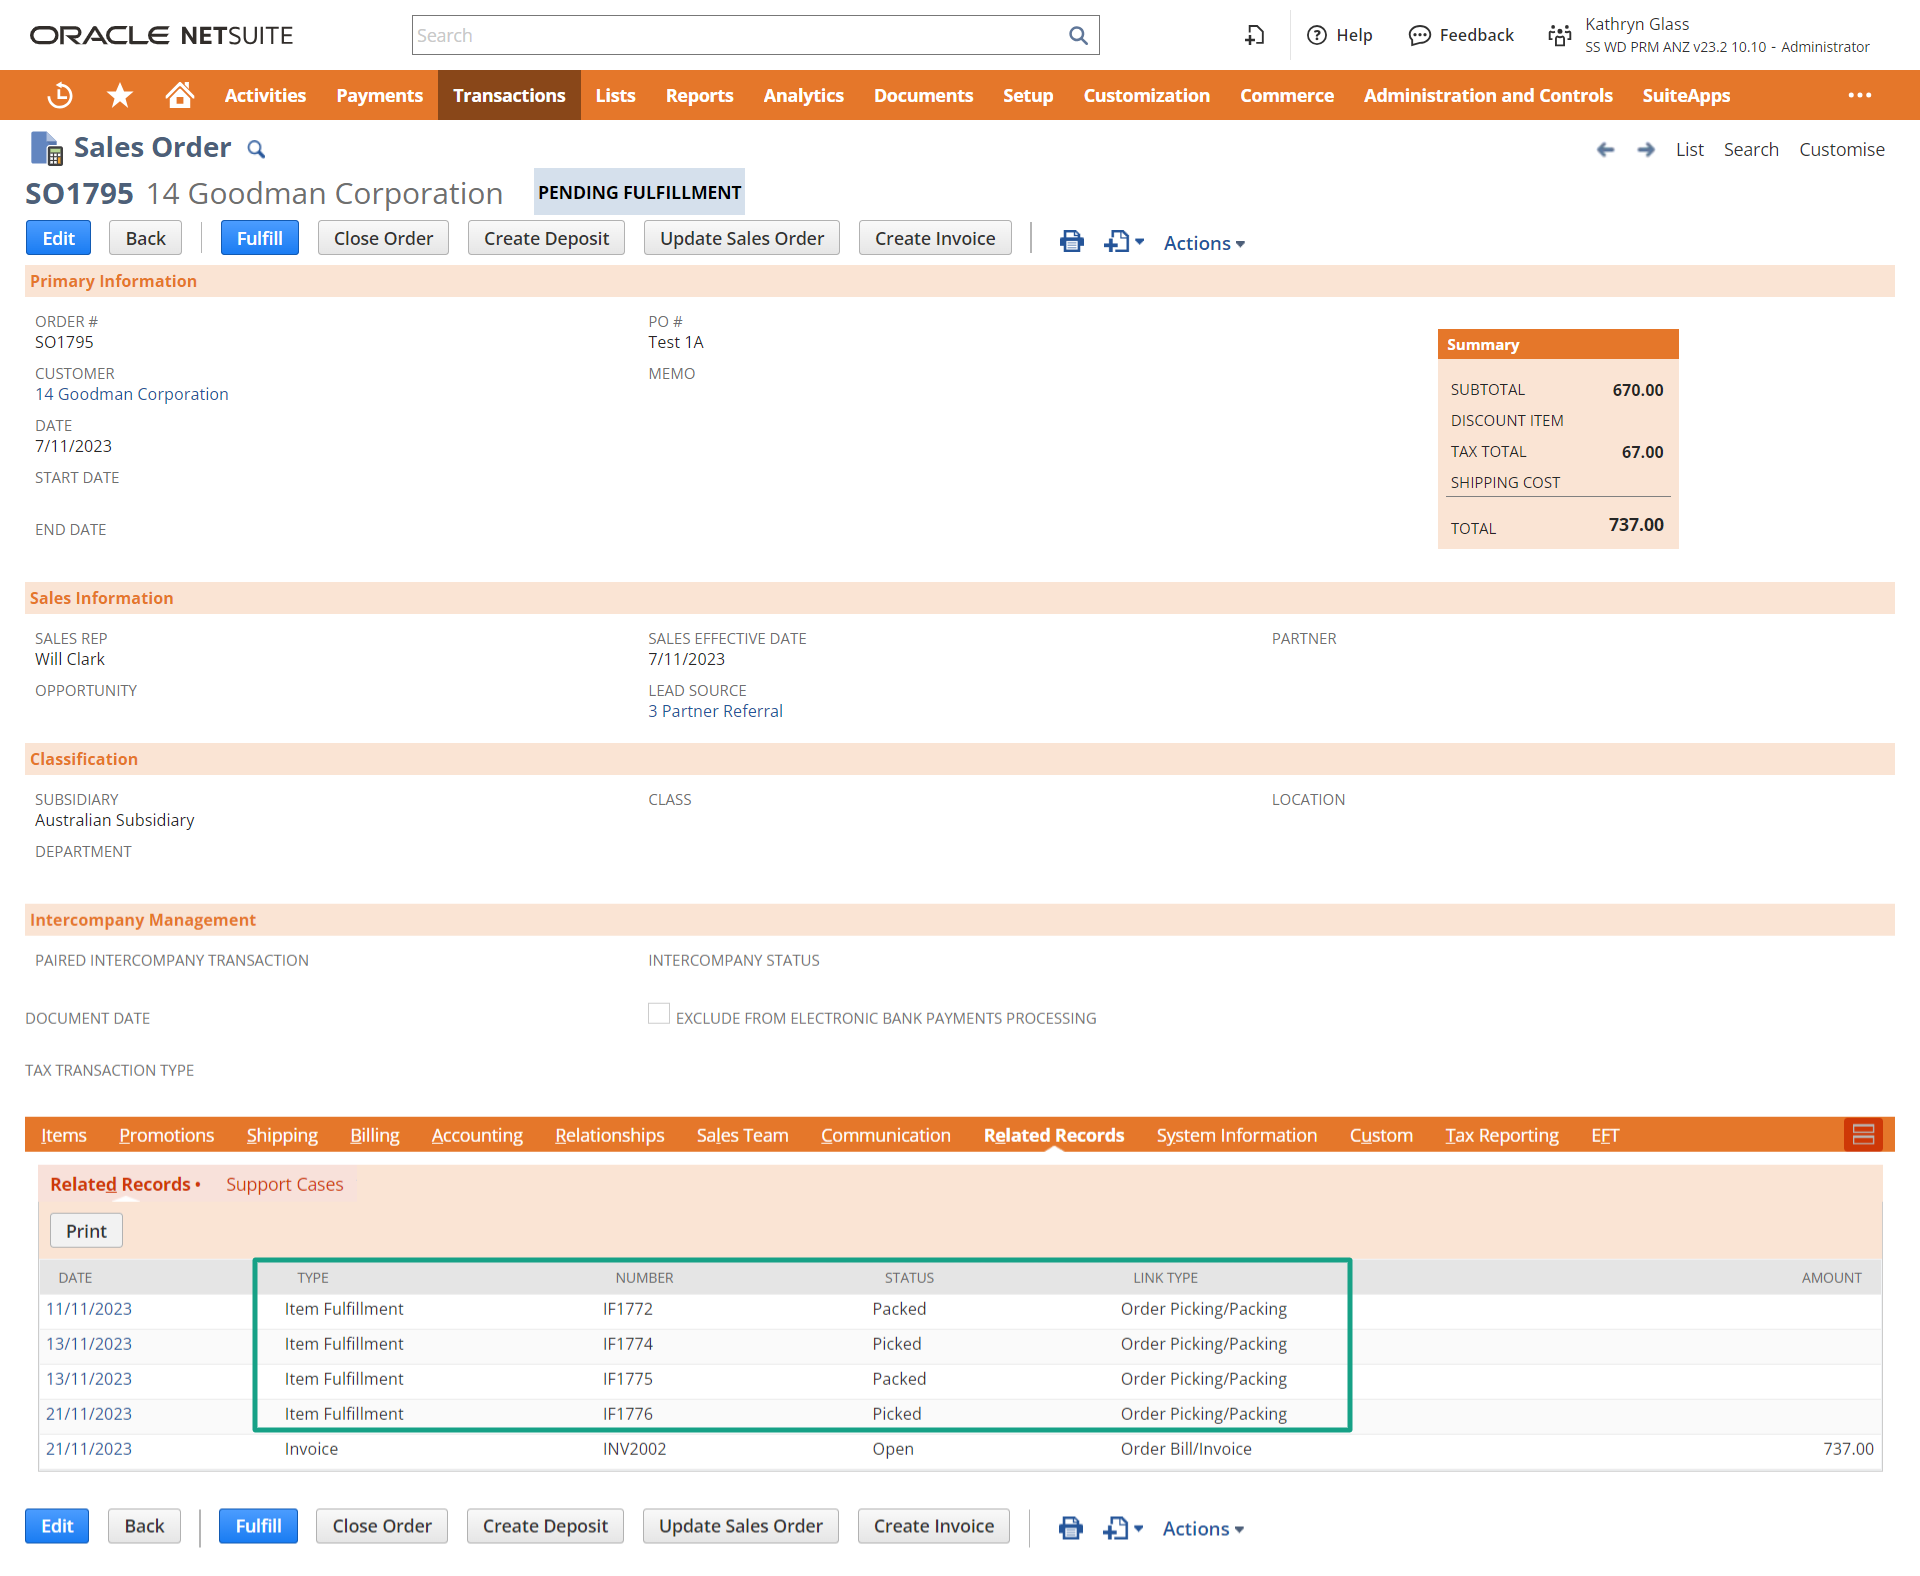Go to the Home dashboard icon
The width and height of the screenshot is (1920, 1576).
pos(180,95)
